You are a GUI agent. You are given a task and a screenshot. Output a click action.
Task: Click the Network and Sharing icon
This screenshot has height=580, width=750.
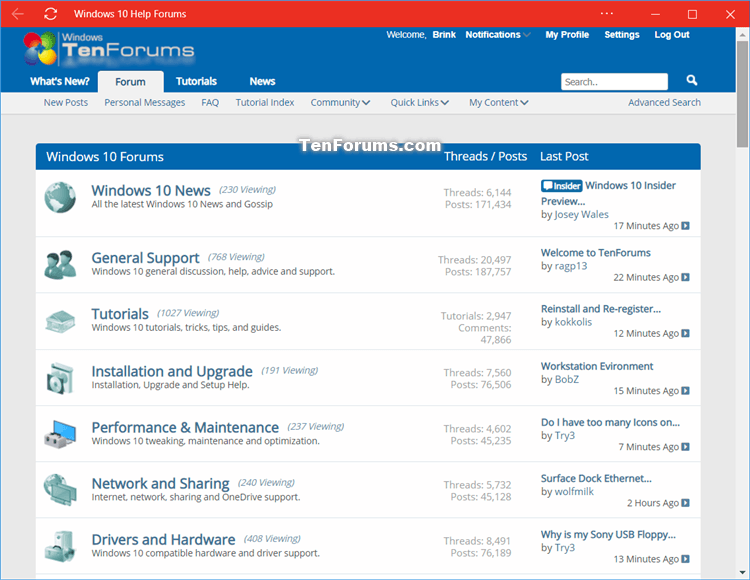pyautogui.click(x=60, y=489)
